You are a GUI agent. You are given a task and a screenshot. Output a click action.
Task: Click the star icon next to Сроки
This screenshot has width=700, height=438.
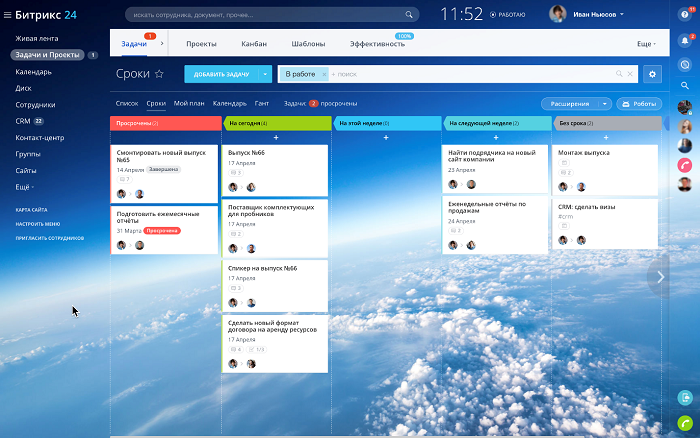pos(159,74)
